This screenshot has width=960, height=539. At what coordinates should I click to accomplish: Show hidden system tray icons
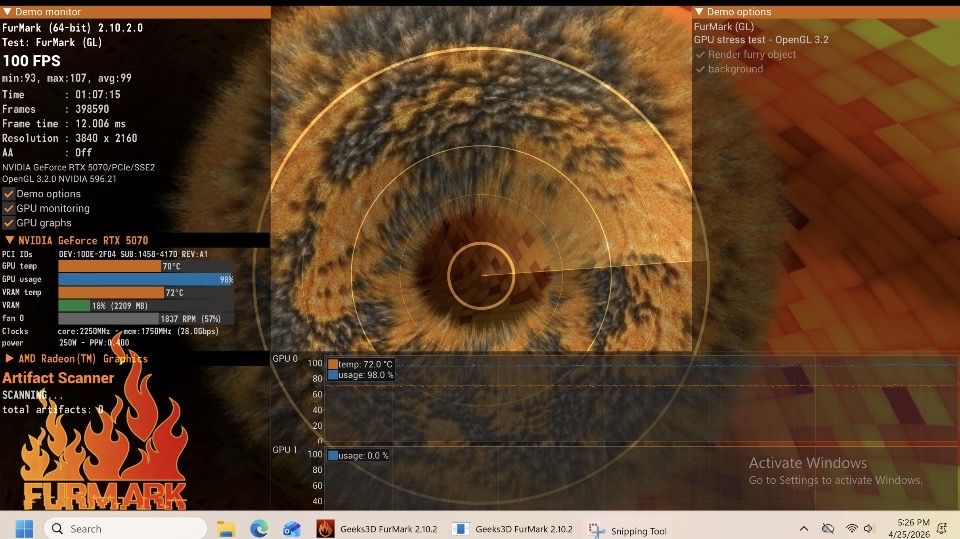(x=804, y=528)
